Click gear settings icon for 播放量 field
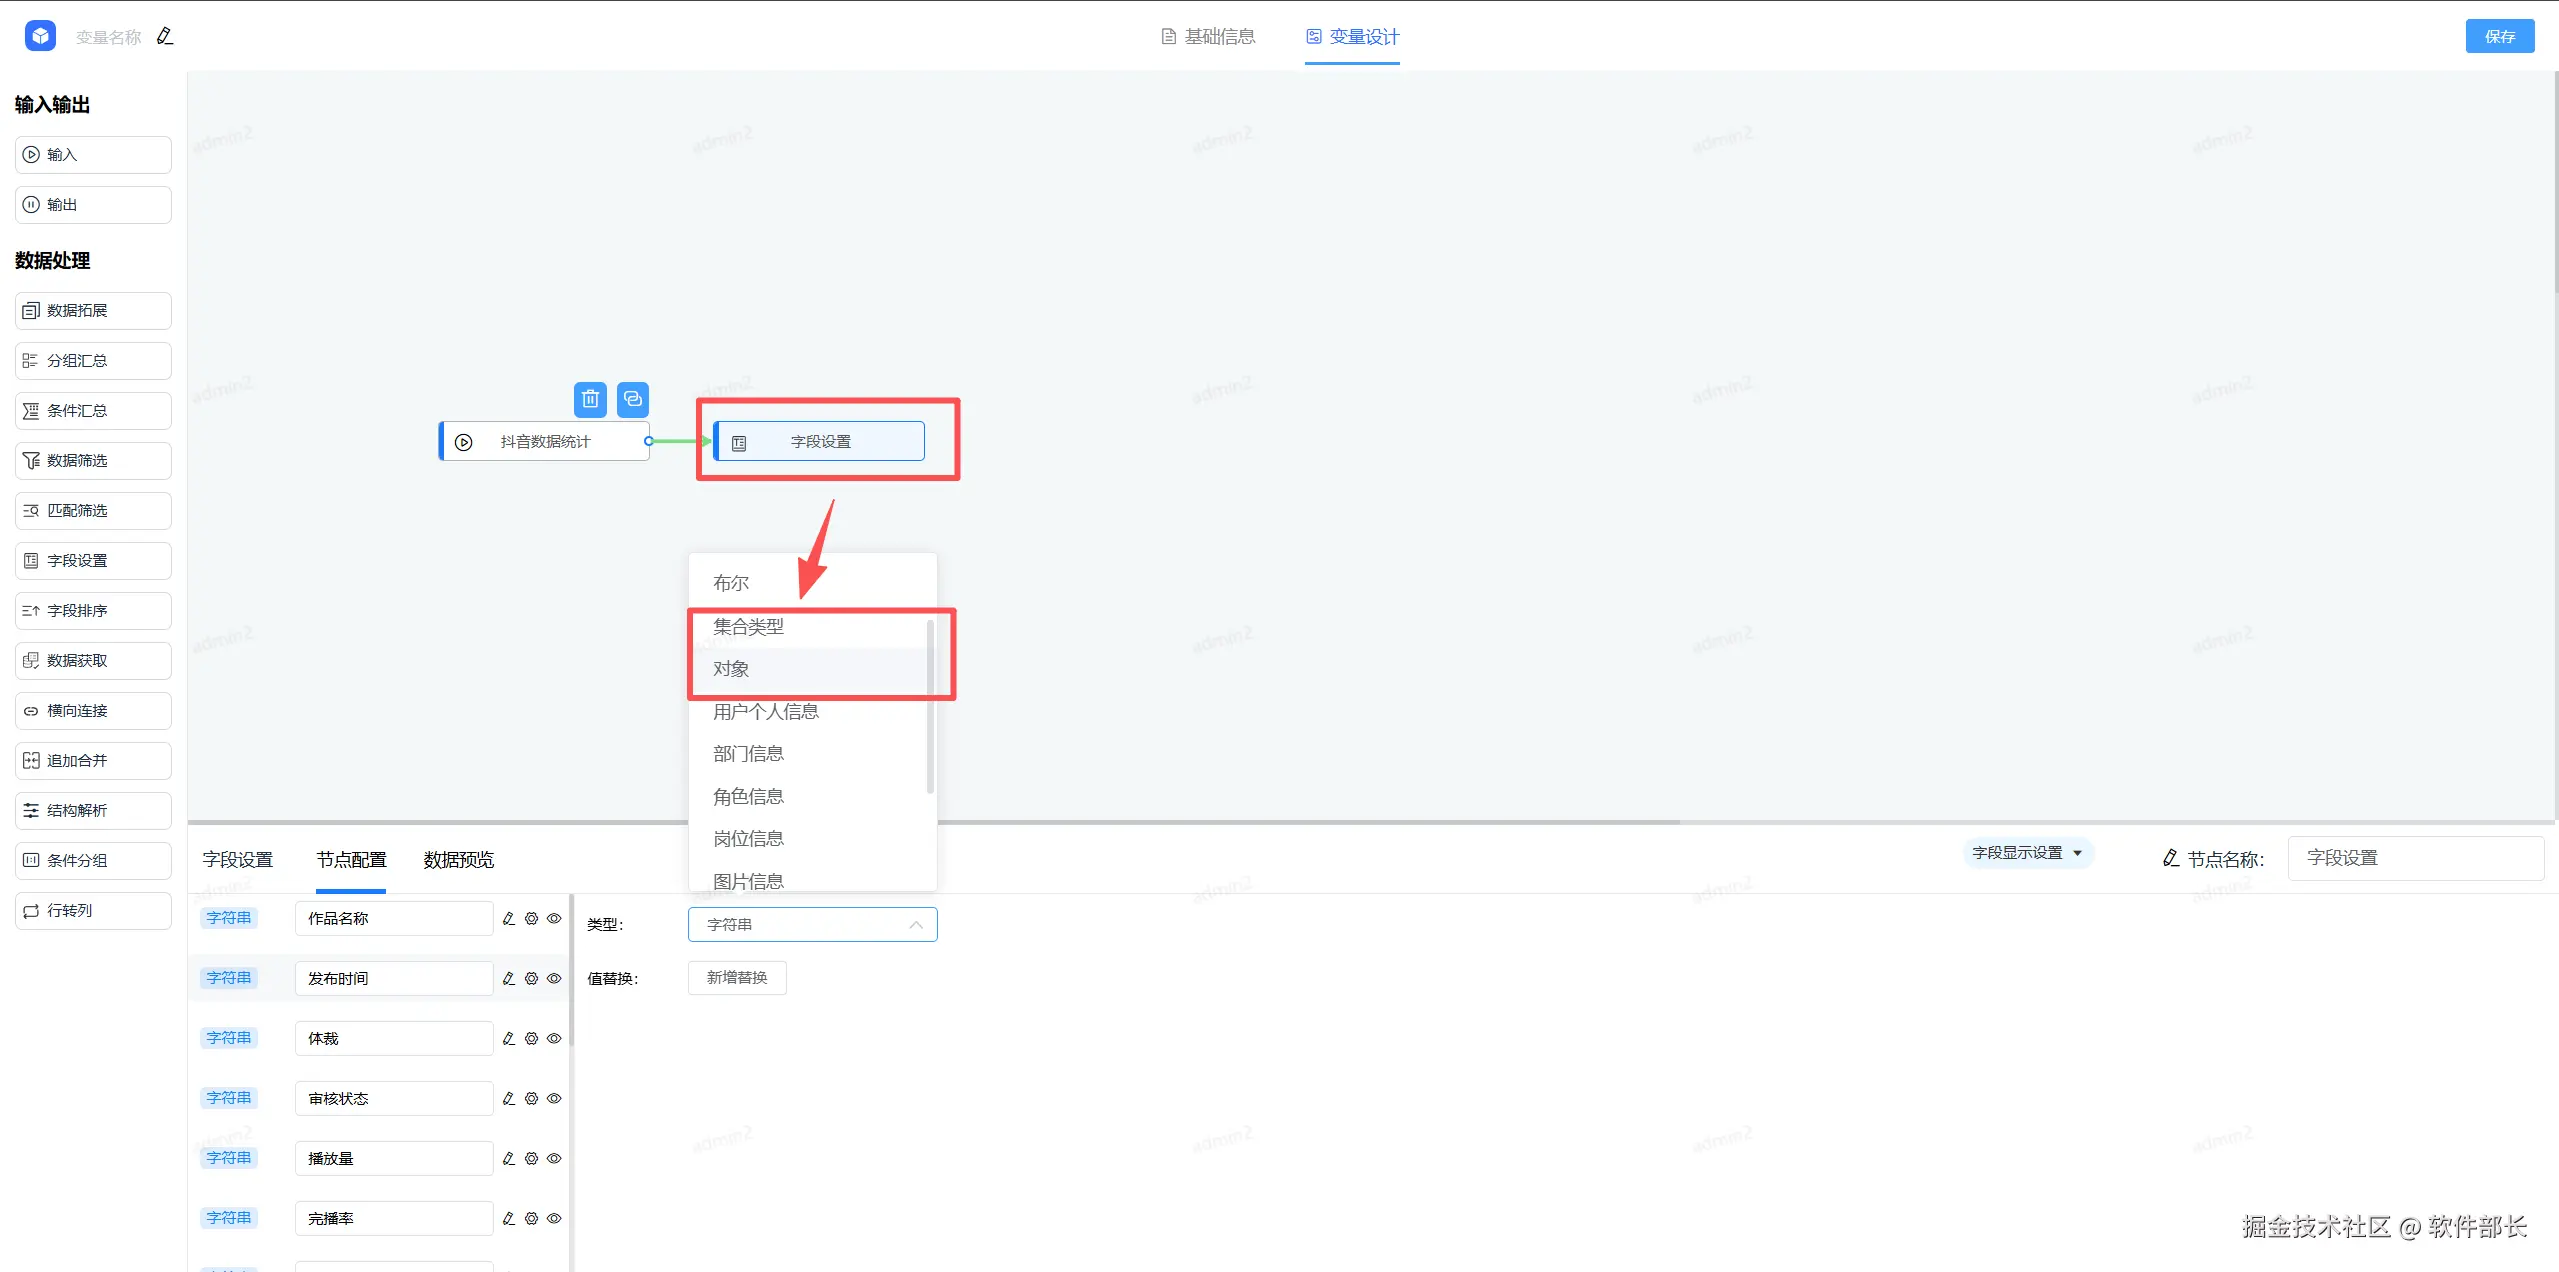 pos(532,1159)
